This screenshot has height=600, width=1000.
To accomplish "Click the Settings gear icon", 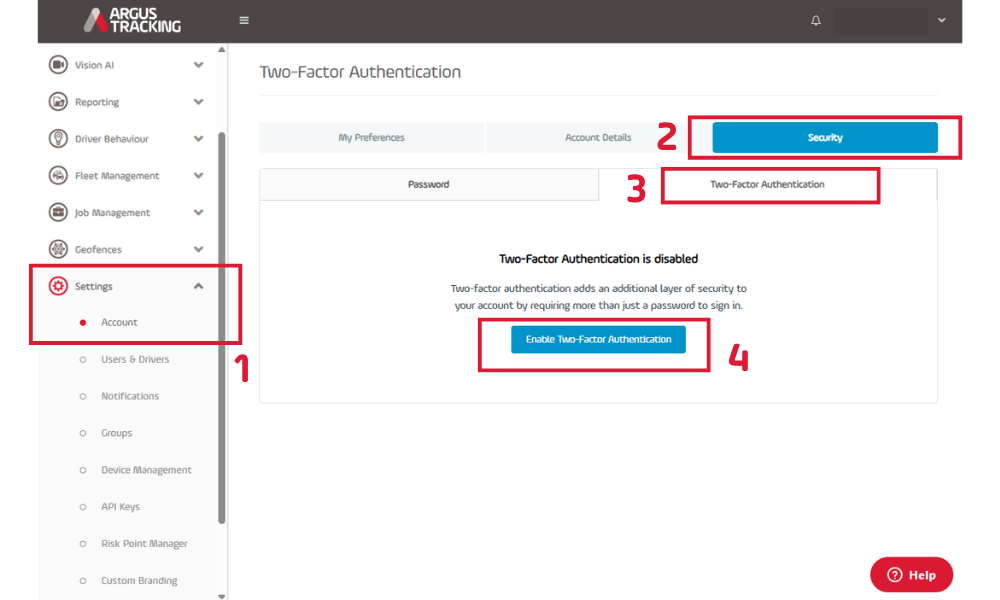I will pyautogui.click(x=58, y=286).
